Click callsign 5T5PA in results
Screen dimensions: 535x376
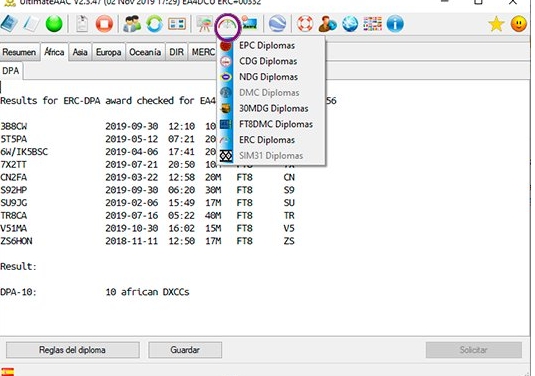pos(14,139)
